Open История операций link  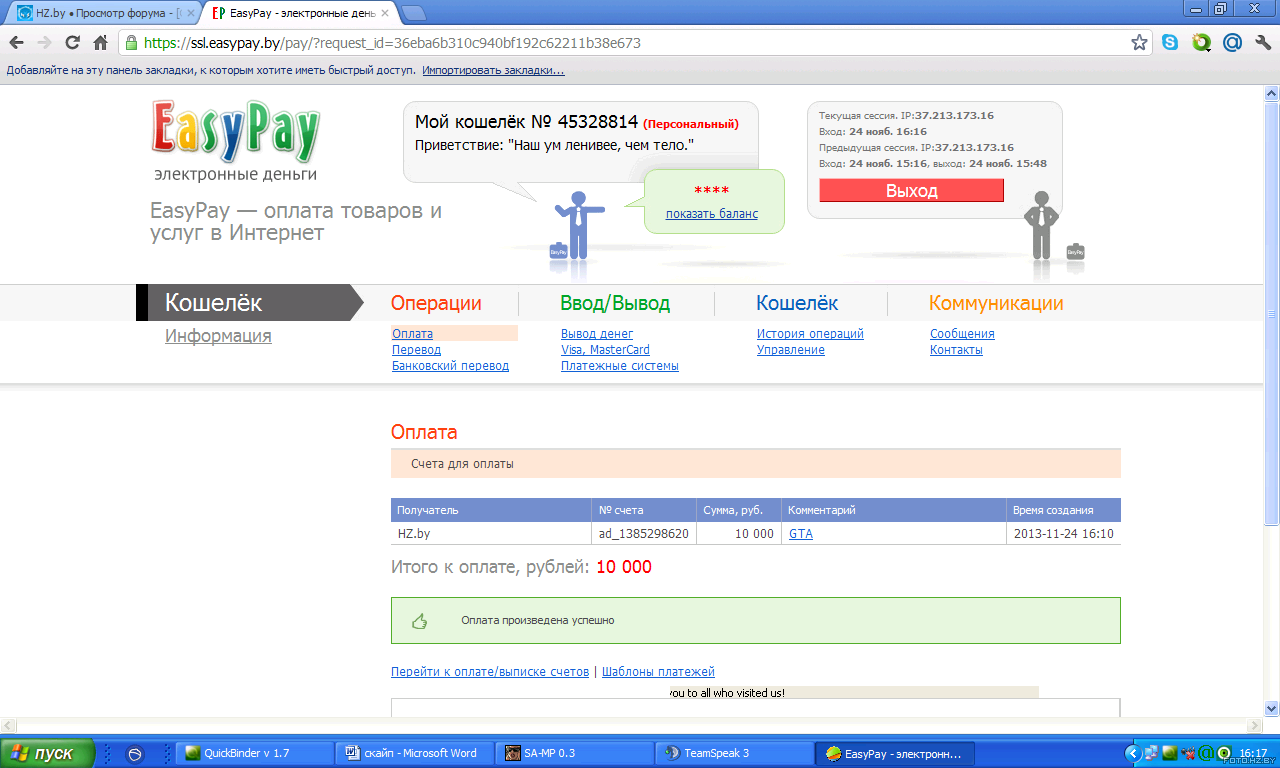pos(810,334)
